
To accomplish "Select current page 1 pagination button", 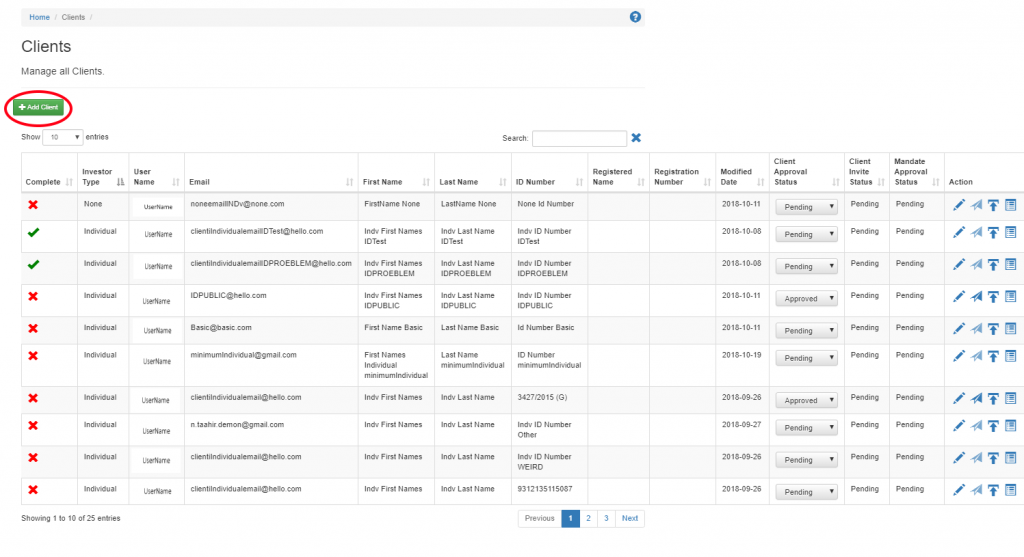I will tap(570, 518).
